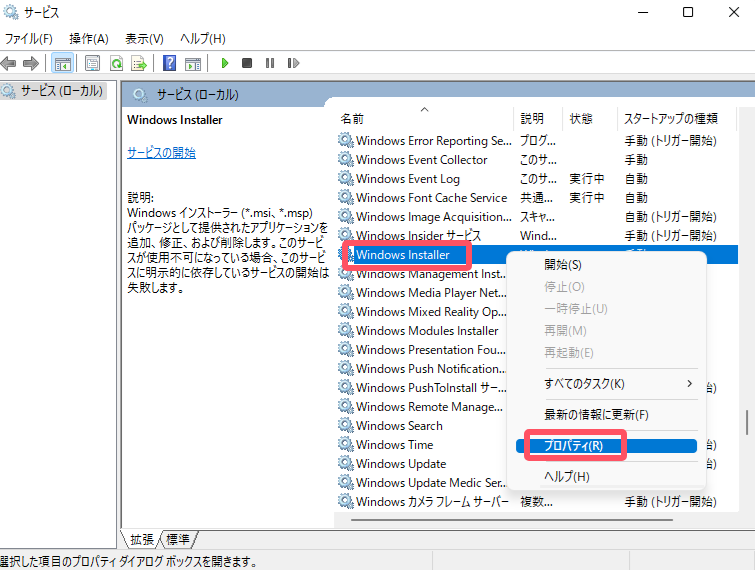Click gear icon beside Windows Update
This screenshot has height=570, width=755.
[346, 463]
